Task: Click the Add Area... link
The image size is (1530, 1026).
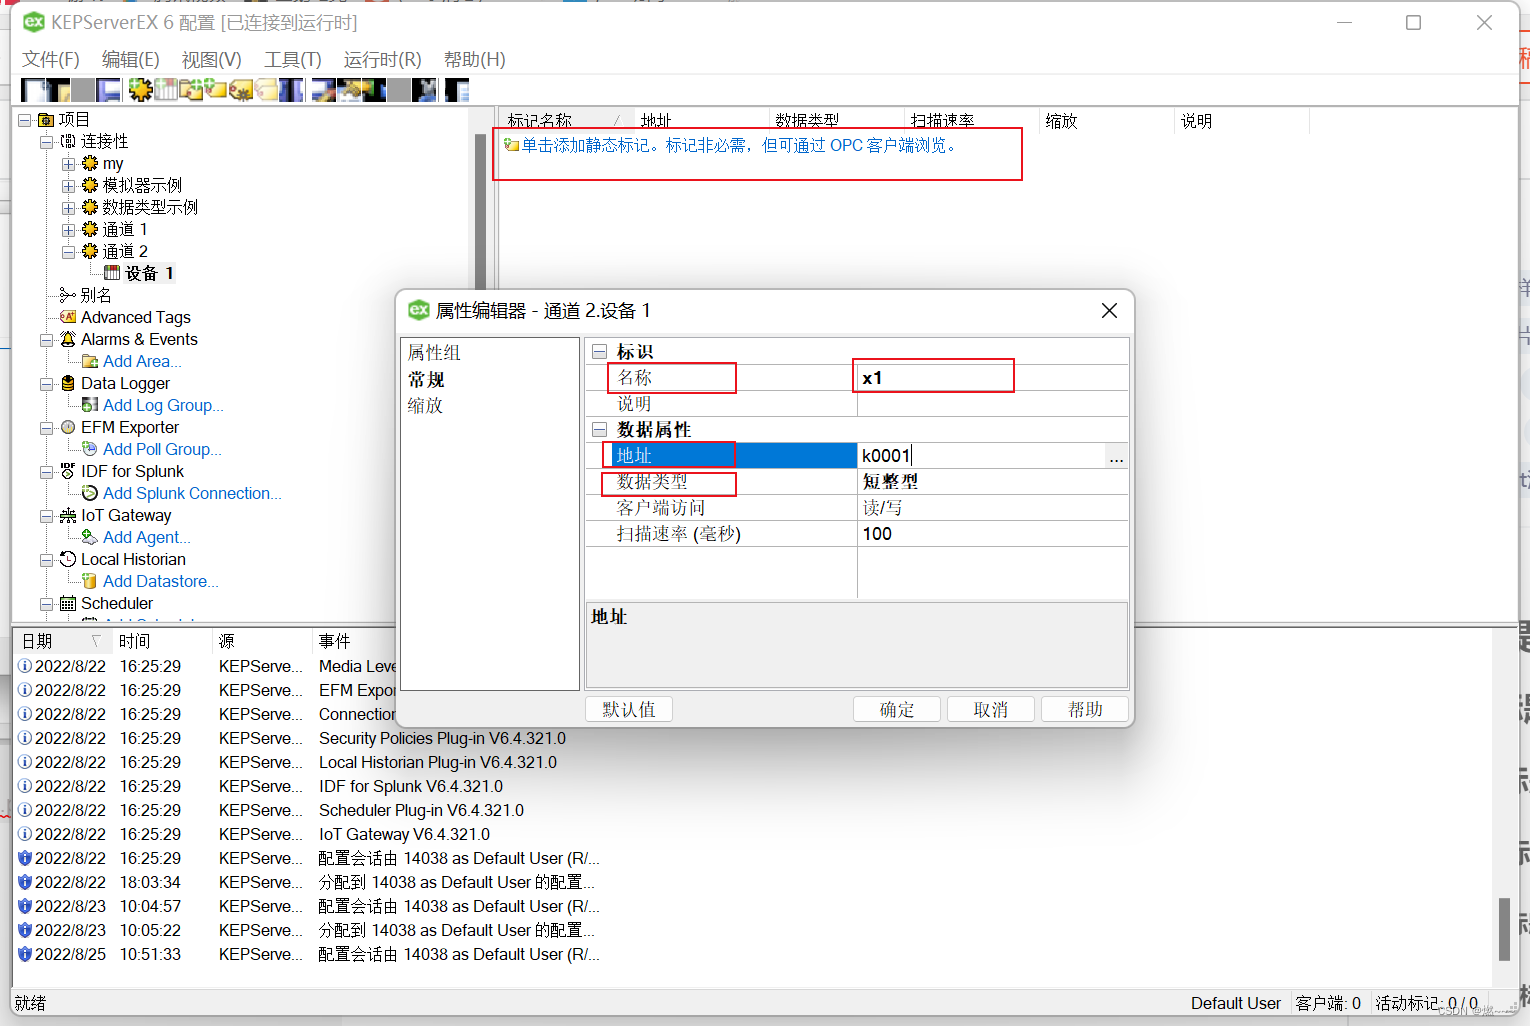Action: [x=142, y=361]
